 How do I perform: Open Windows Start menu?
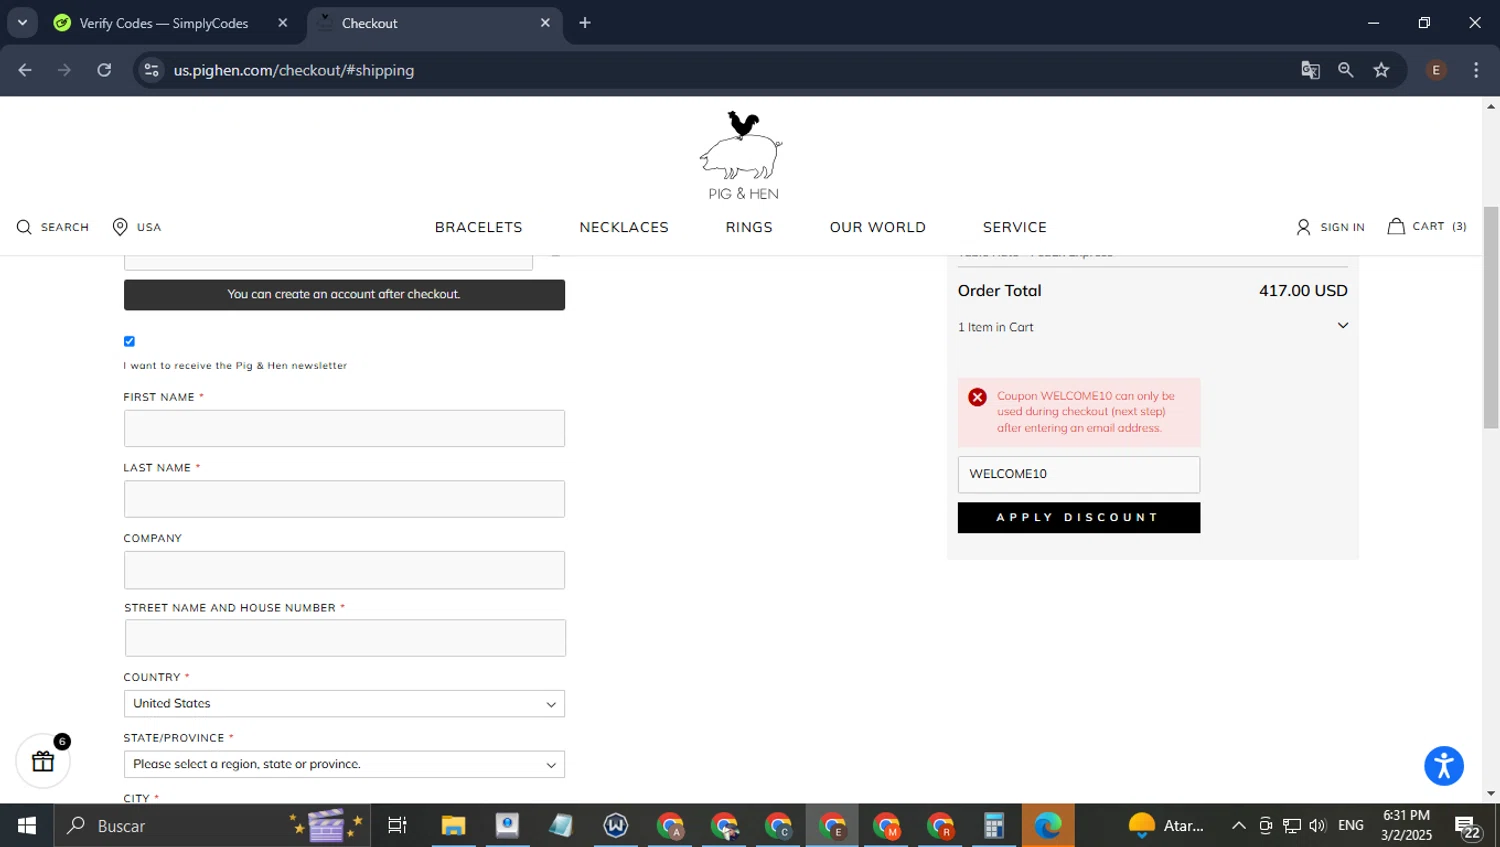27,826
